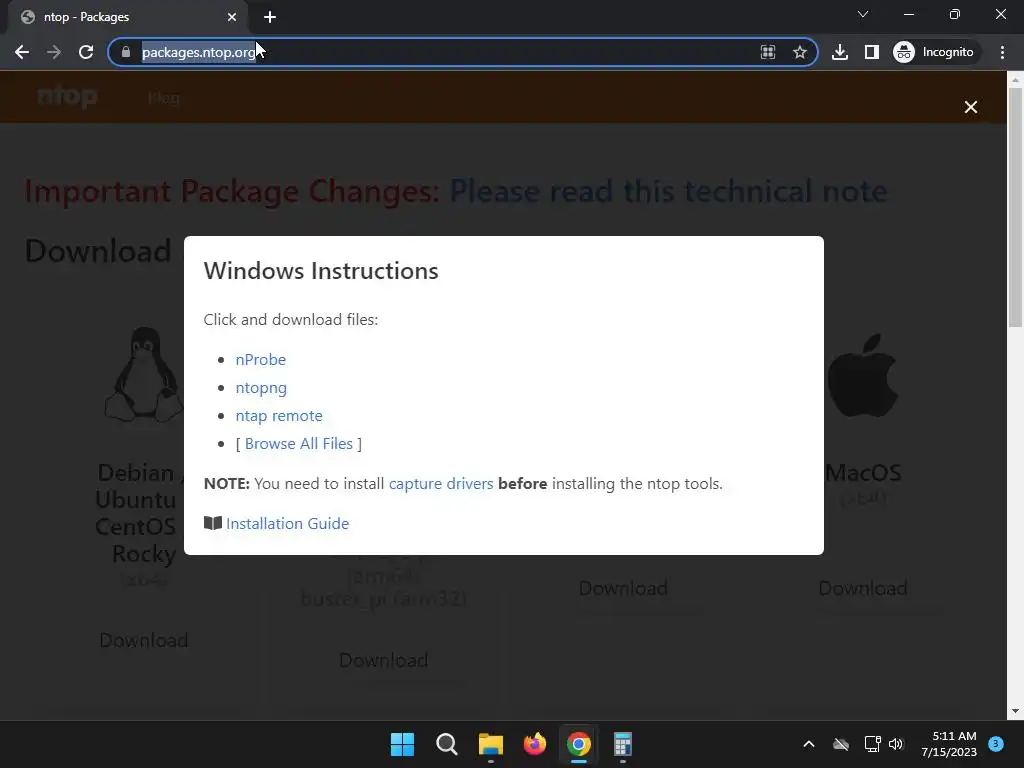Click Download under Debian Ubuntu CentOS
Screen dimensions: 1024x768
click(x=144, y=641)
